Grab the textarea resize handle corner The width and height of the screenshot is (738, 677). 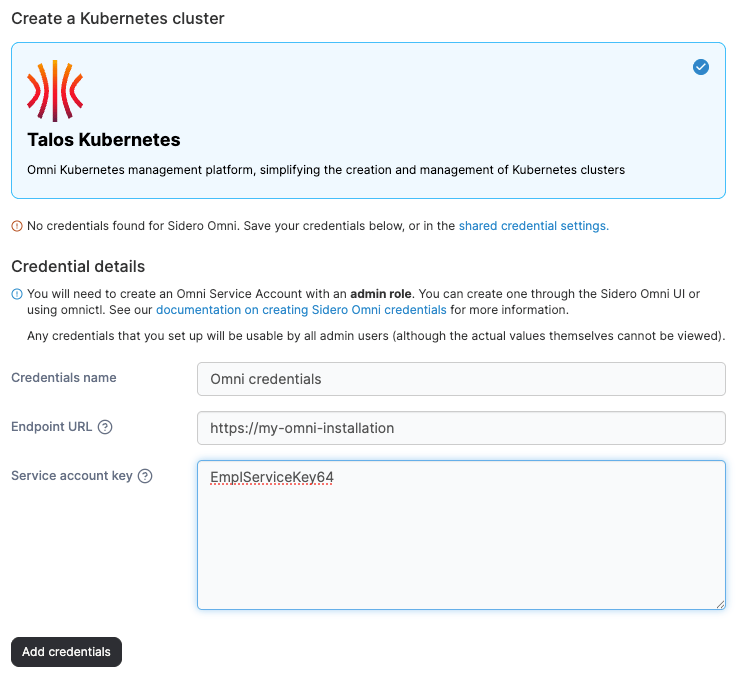point(720,604)
